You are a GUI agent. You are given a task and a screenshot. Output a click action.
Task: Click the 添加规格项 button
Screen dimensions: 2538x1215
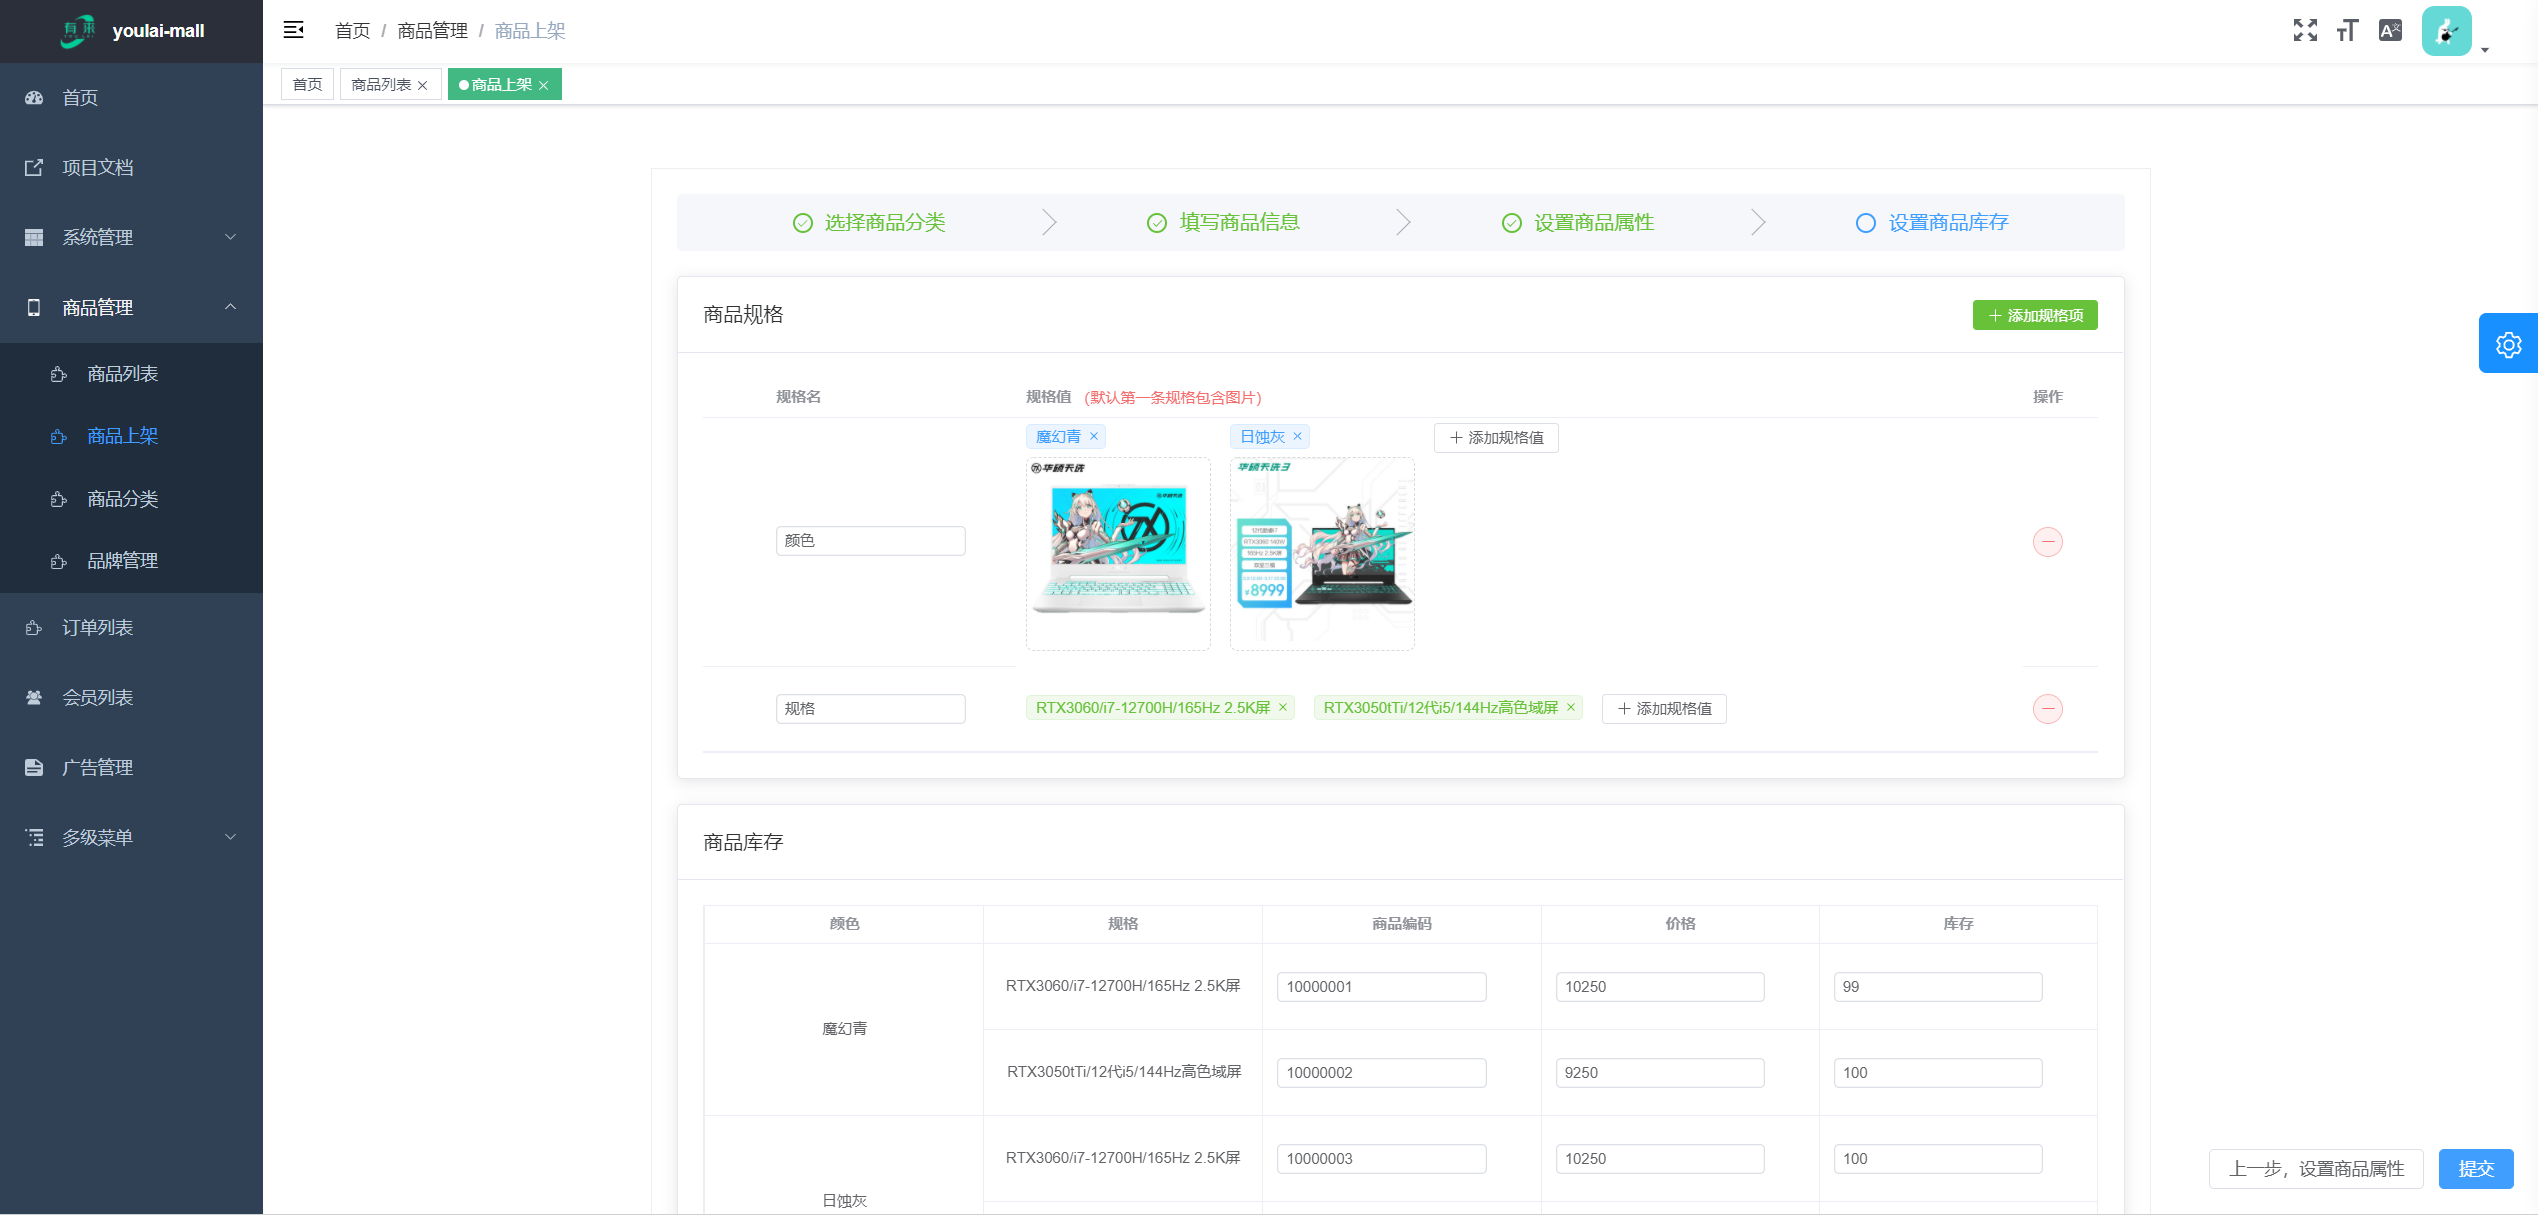(2034, 315)
